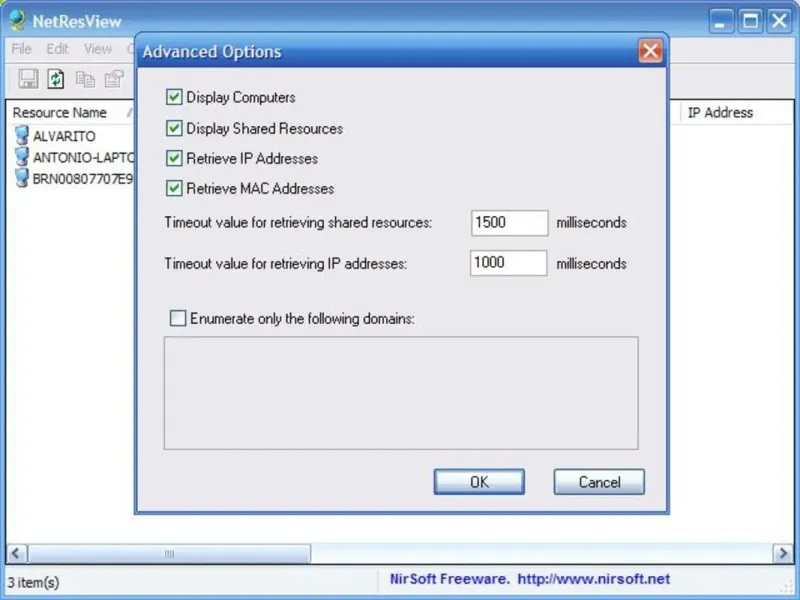Click Cancel in Advanced Options

pos(599,482)
